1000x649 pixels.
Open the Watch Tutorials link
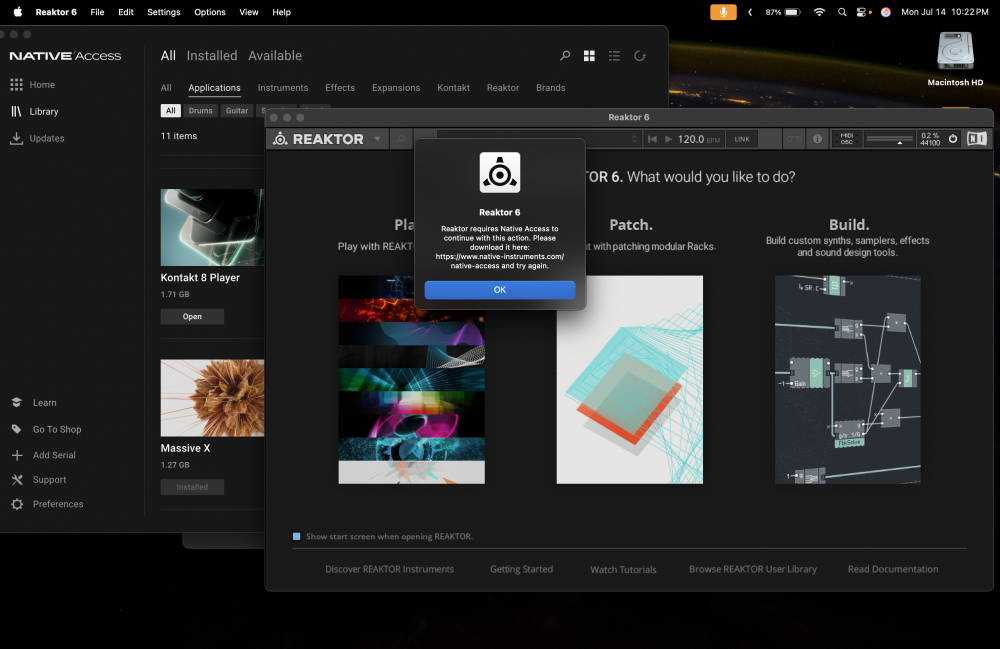(623, 569)
